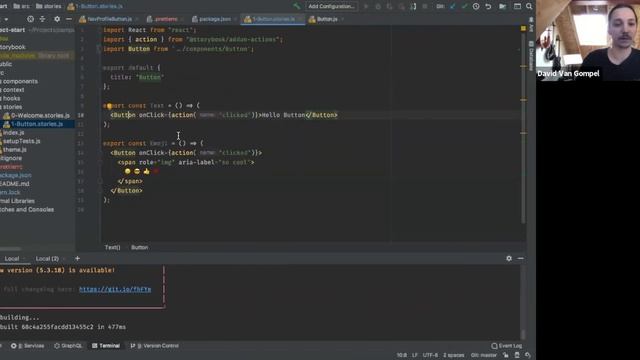Click the Stop square icon in toolbar

coord(424,7)
